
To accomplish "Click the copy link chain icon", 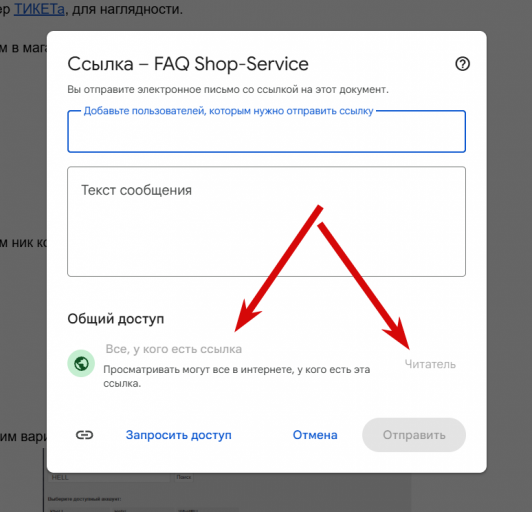I will tap(84, 435).
